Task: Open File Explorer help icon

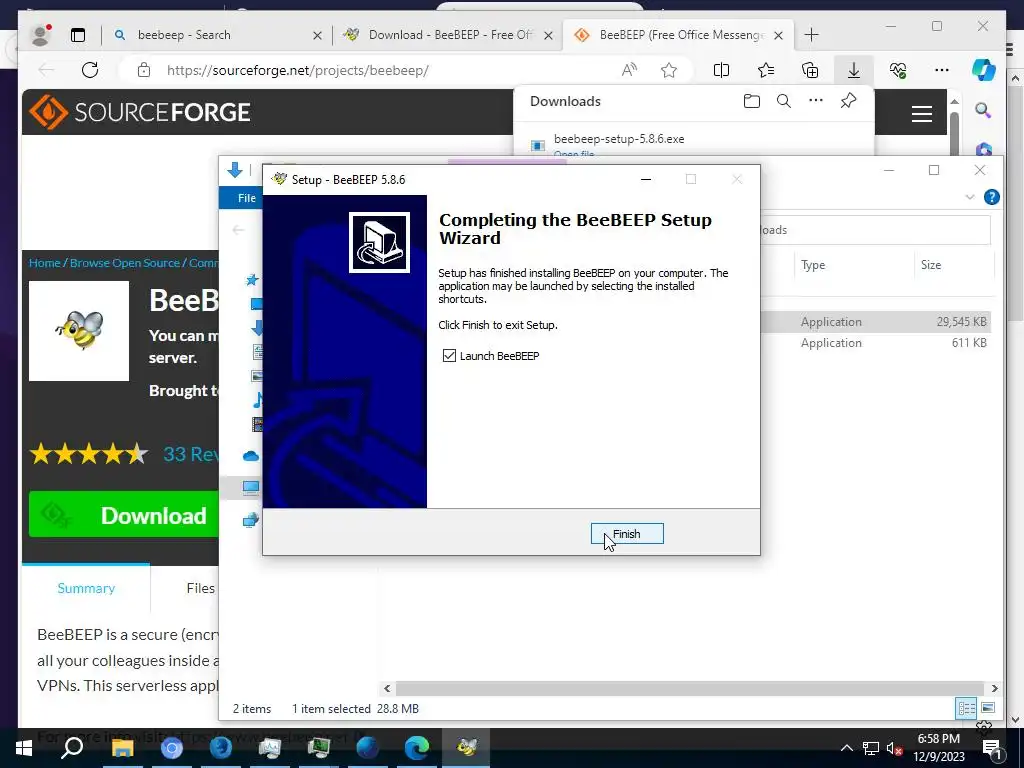Action: [x=991, y=197]
